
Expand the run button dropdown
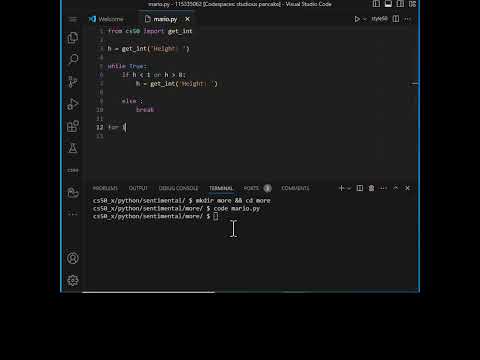[365, 19]
